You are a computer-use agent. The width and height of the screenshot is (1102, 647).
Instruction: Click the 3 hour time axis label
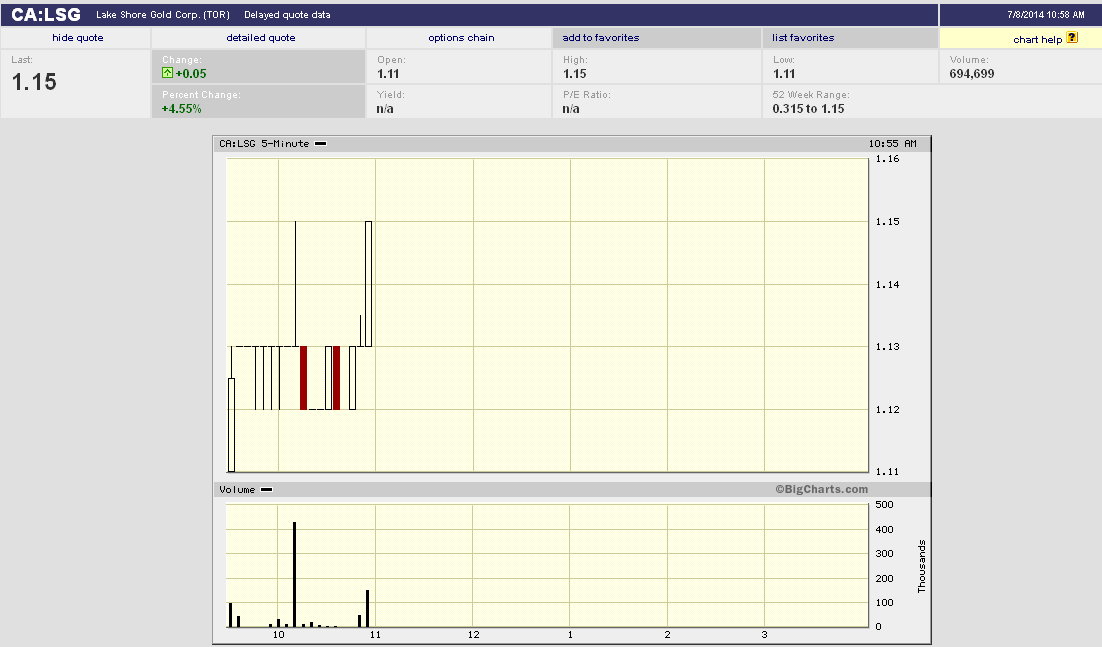tap(765, 634)
